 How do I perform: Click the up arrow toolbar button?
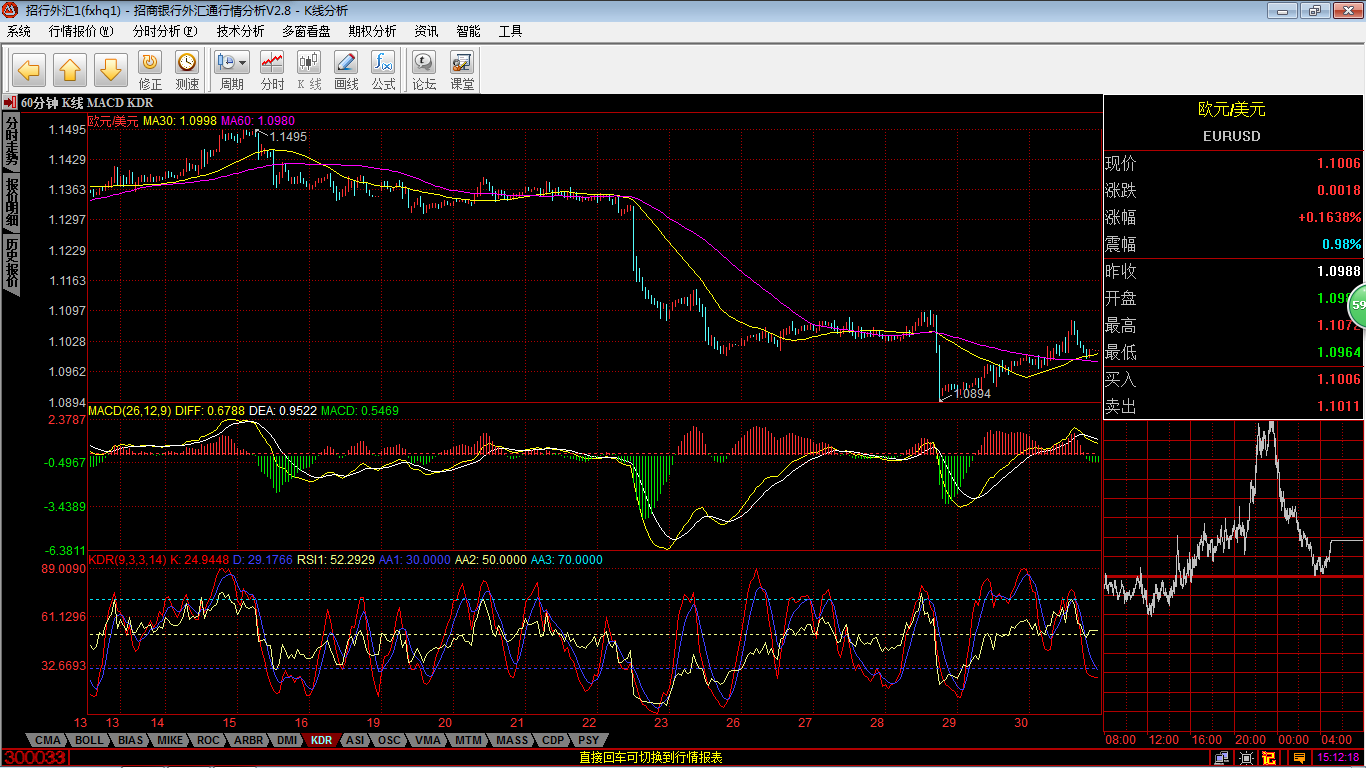pyautogui.click(x=70, y=70)
